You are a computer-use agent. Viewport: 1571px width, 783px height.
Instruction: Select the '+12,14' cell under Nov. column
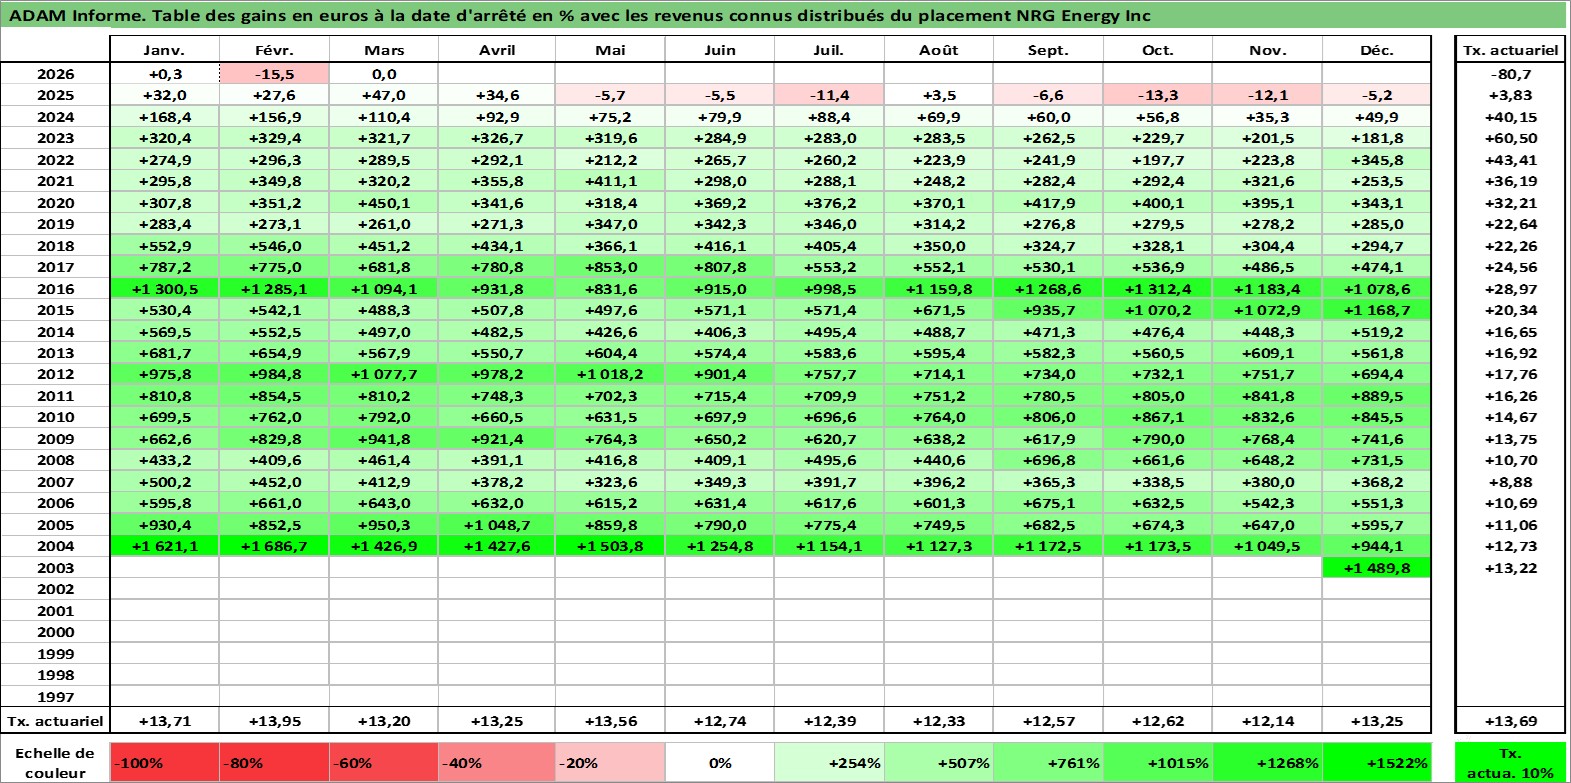click(x=1267, y=720)
